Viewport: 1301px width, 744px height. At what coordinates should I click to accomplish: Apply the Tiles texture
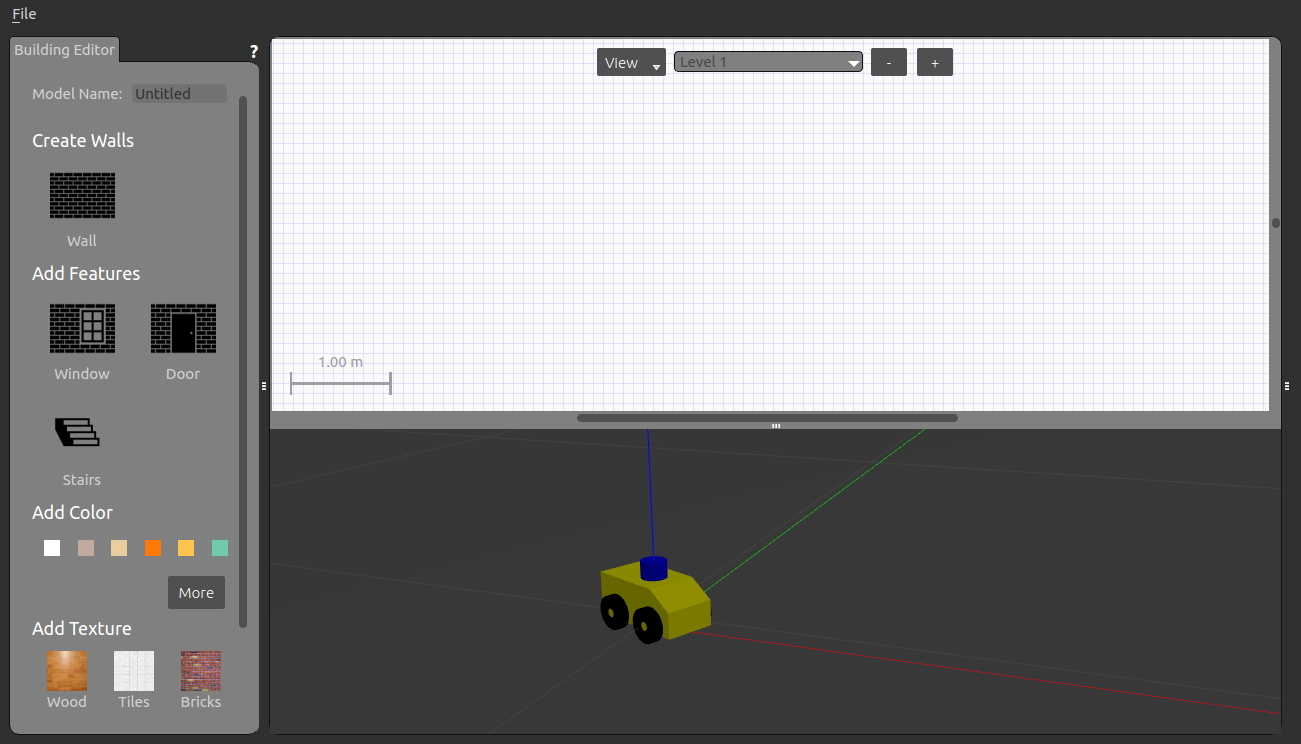tap(134, 671)
